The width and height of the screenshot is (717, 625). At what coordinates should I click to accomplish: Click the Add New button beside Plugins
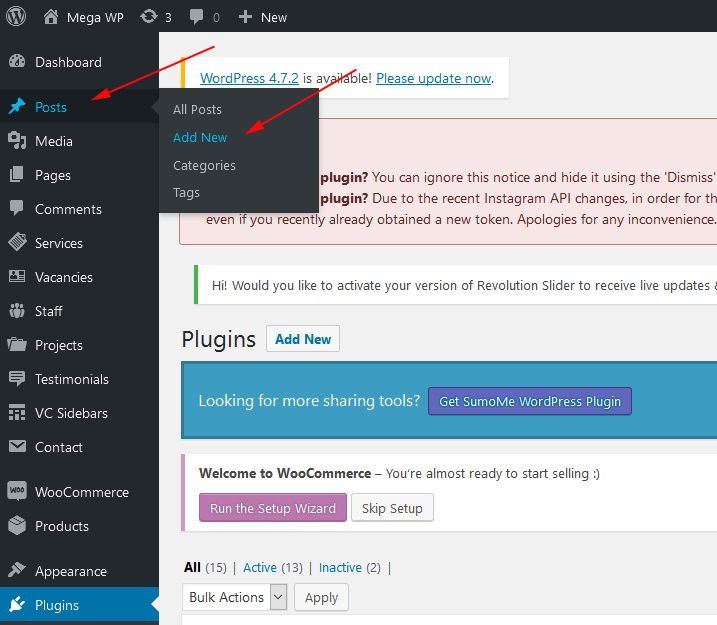(x=303, y=339)
